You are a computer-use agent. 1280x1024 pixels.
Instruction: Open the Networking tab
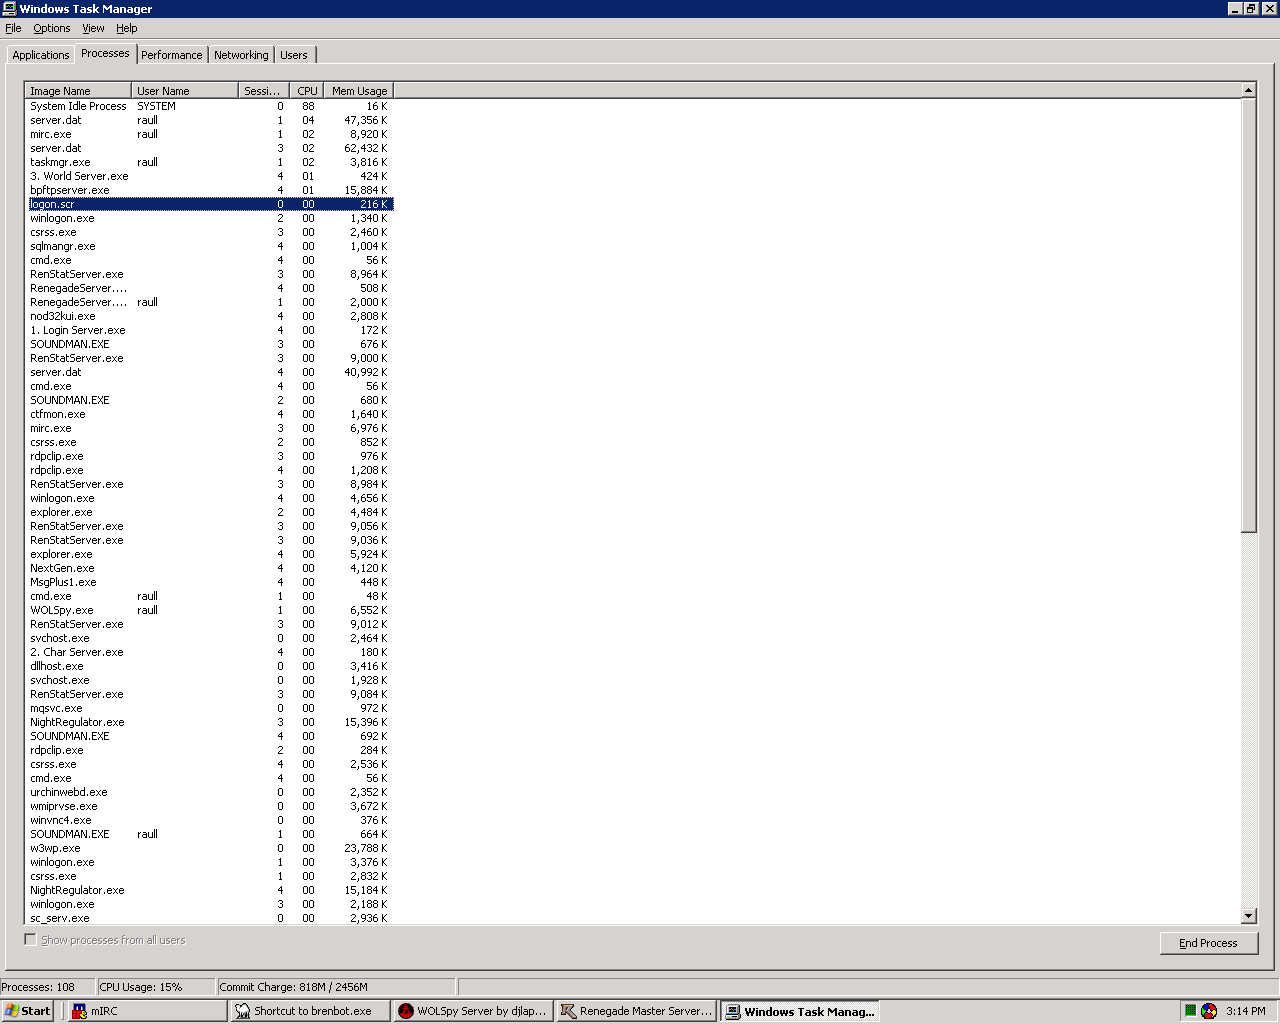(241, 55)
